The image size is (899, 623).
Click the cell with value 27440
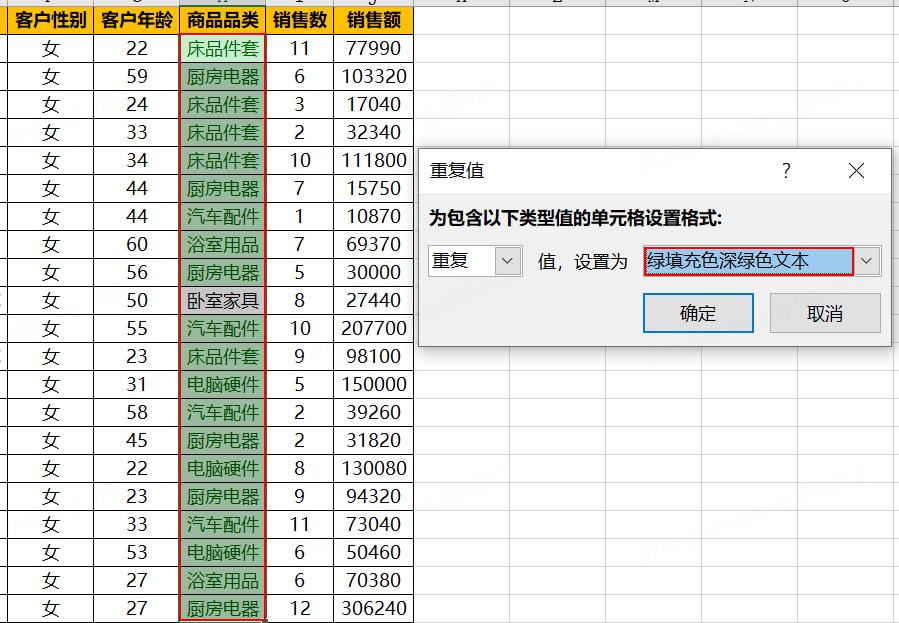(373, 300)
